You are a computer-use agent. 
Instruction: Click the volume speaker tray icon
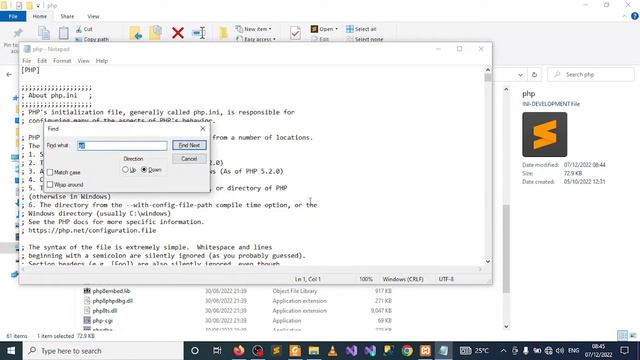(560, 351)
